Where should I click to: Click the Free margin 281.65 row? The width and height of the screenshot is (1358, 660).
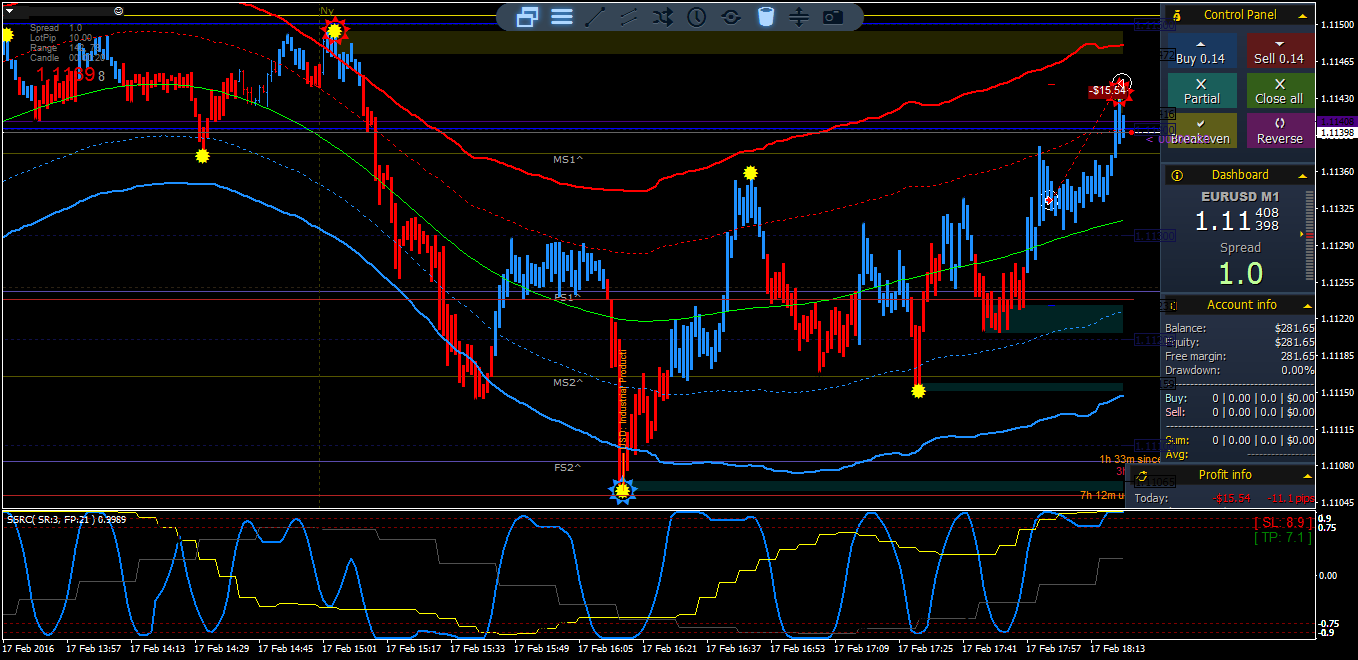[x=1240, y=356]
